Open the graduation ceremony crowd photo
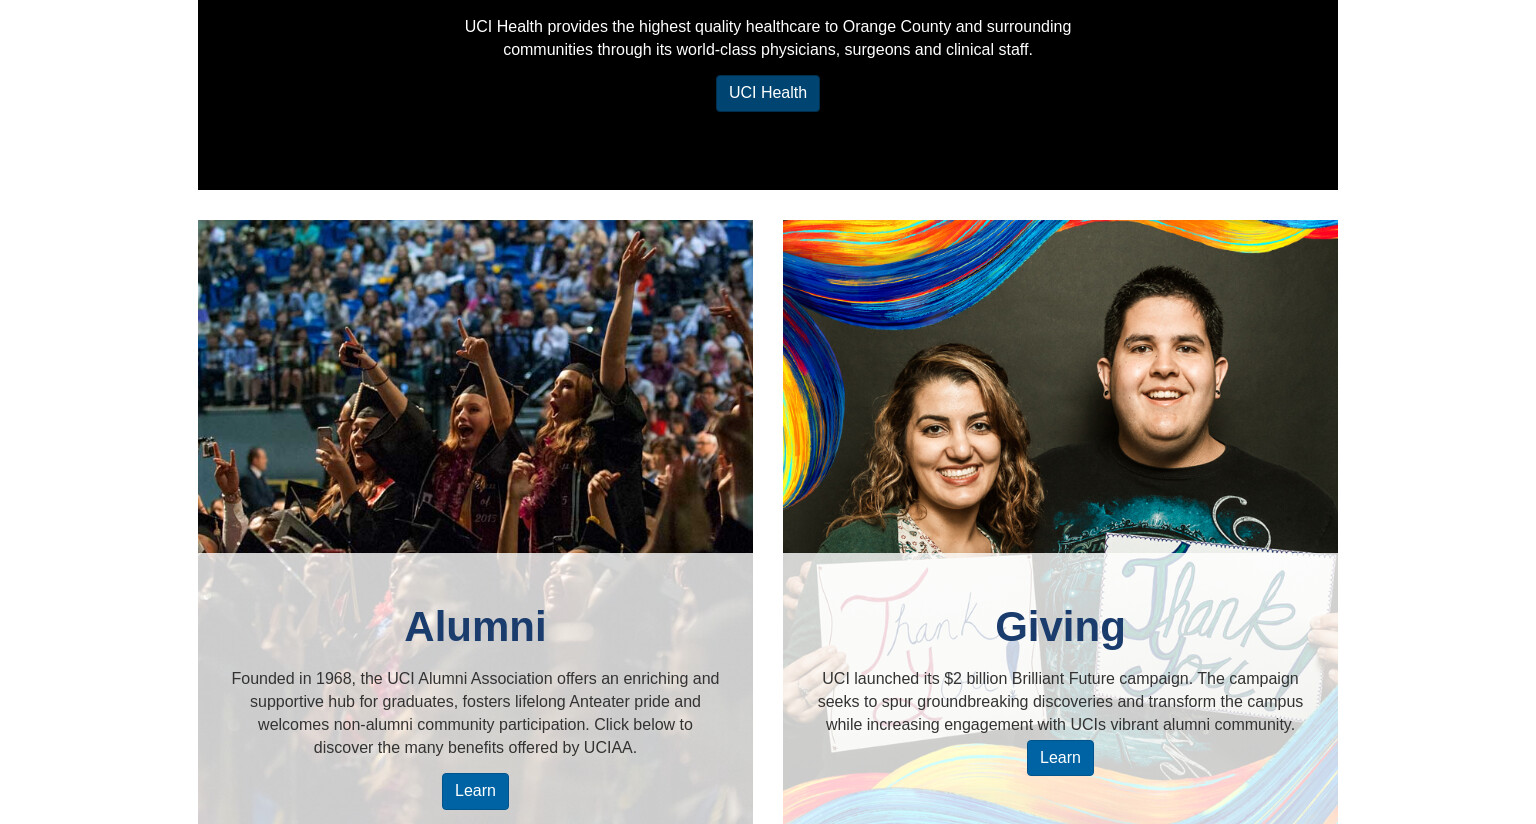Screen dimensions: 1536x824 tap(475, 386)
